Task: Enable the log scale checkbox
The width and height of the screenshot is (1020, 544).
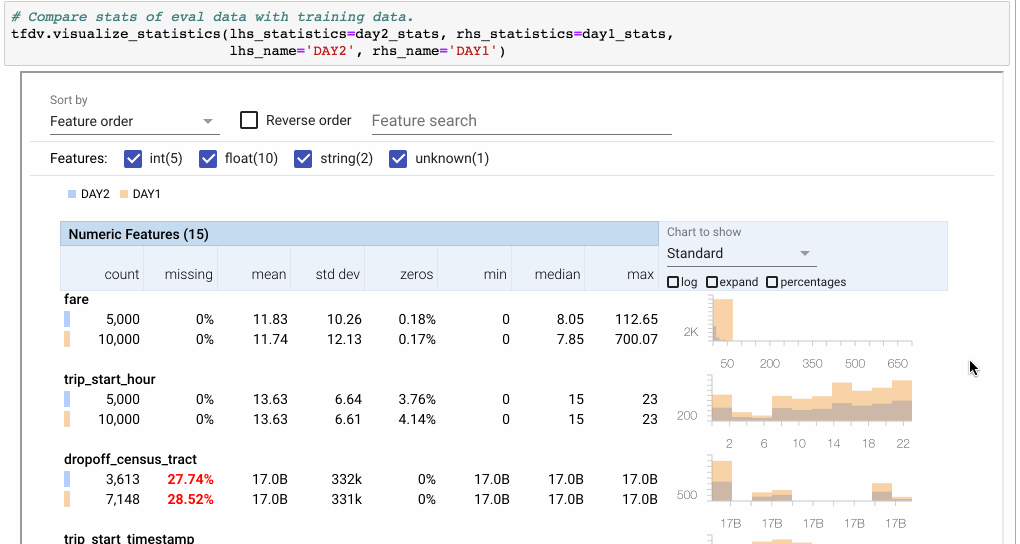Action: (x=673, y=282)
